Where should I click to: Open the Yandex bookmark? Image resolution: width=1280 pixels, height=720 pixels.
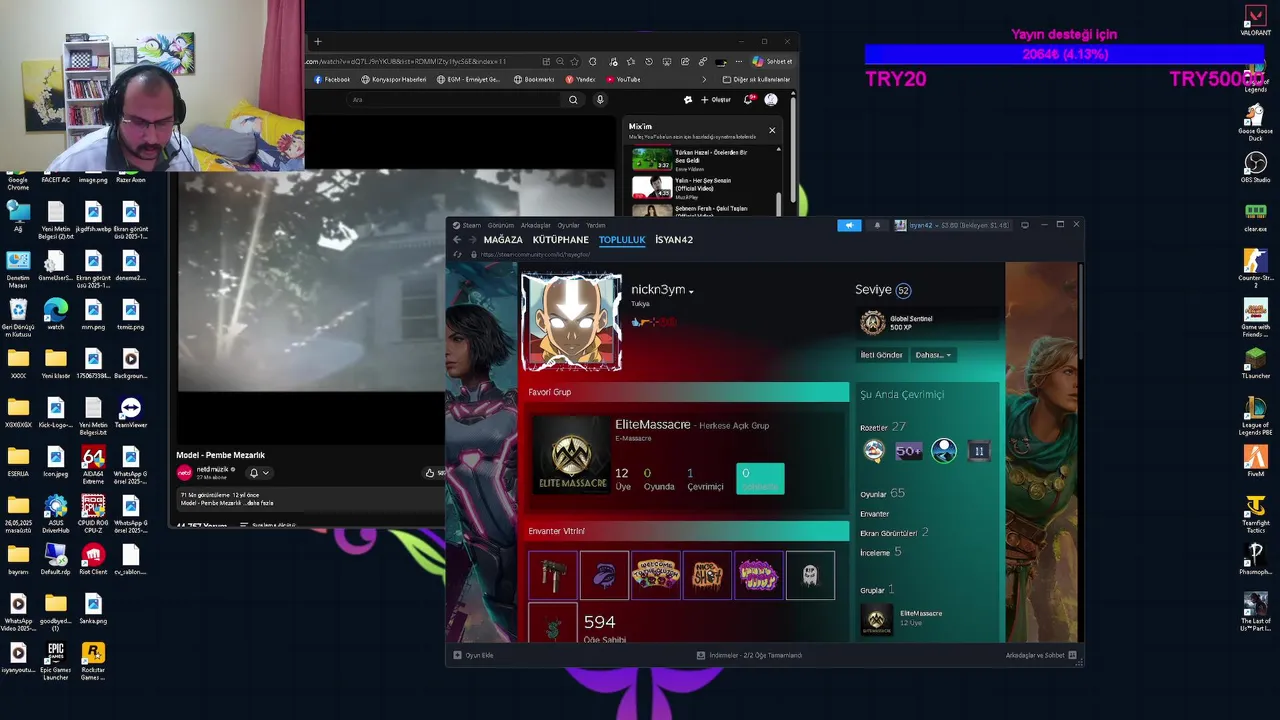click(580, 79)
